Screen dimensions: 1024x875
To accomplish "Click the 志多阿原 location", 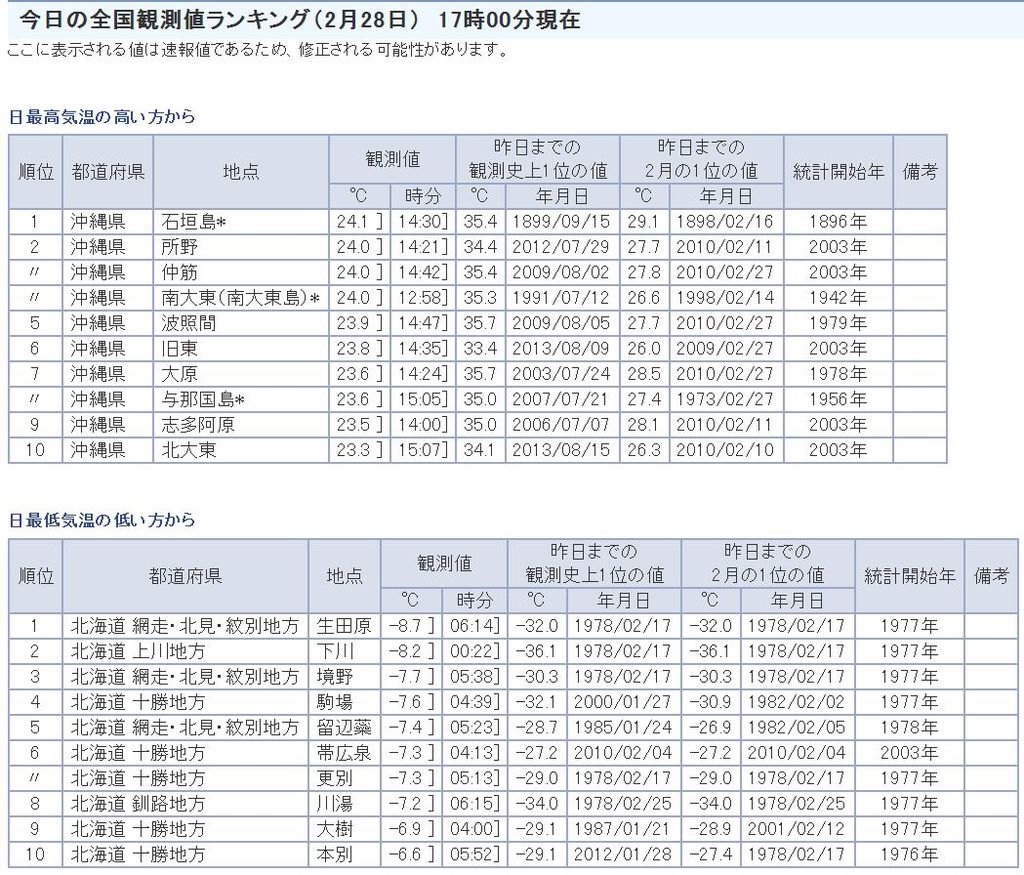I will [x=197, y=424].
